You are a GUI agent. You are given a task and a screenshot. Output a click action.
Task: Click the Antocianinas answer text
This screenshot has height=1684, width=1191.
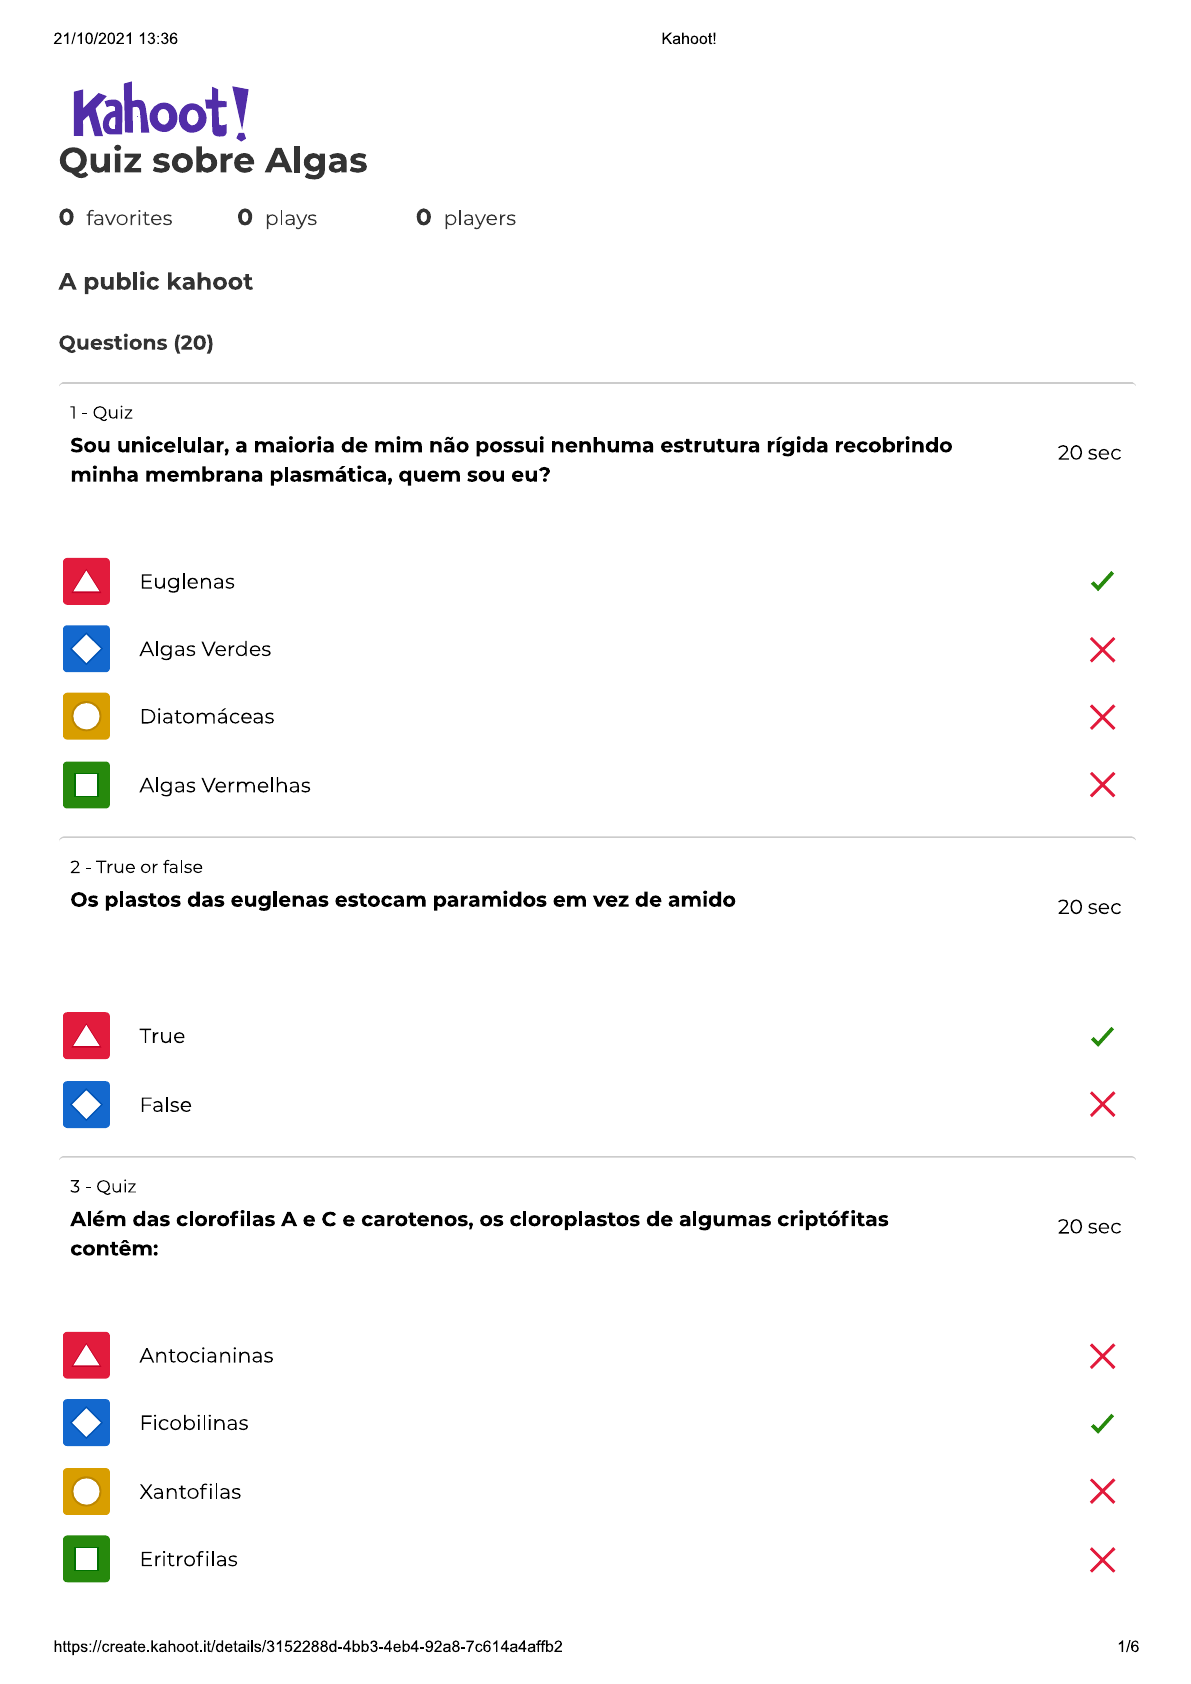point(206,1356)
